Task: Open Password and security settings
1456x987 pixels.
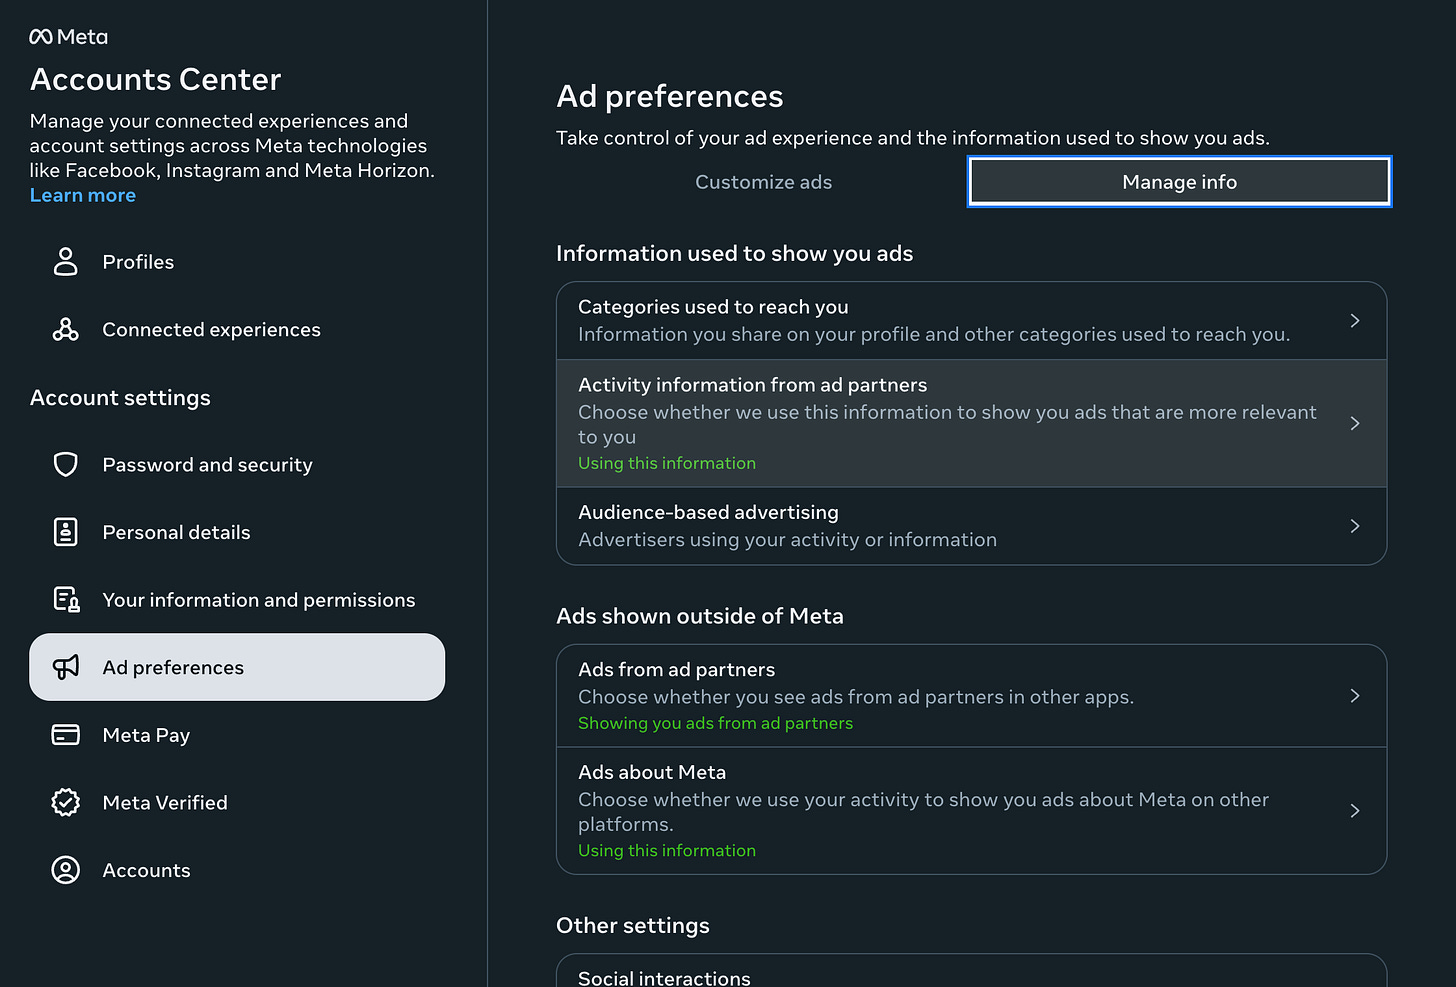Action: click(237, 464)
